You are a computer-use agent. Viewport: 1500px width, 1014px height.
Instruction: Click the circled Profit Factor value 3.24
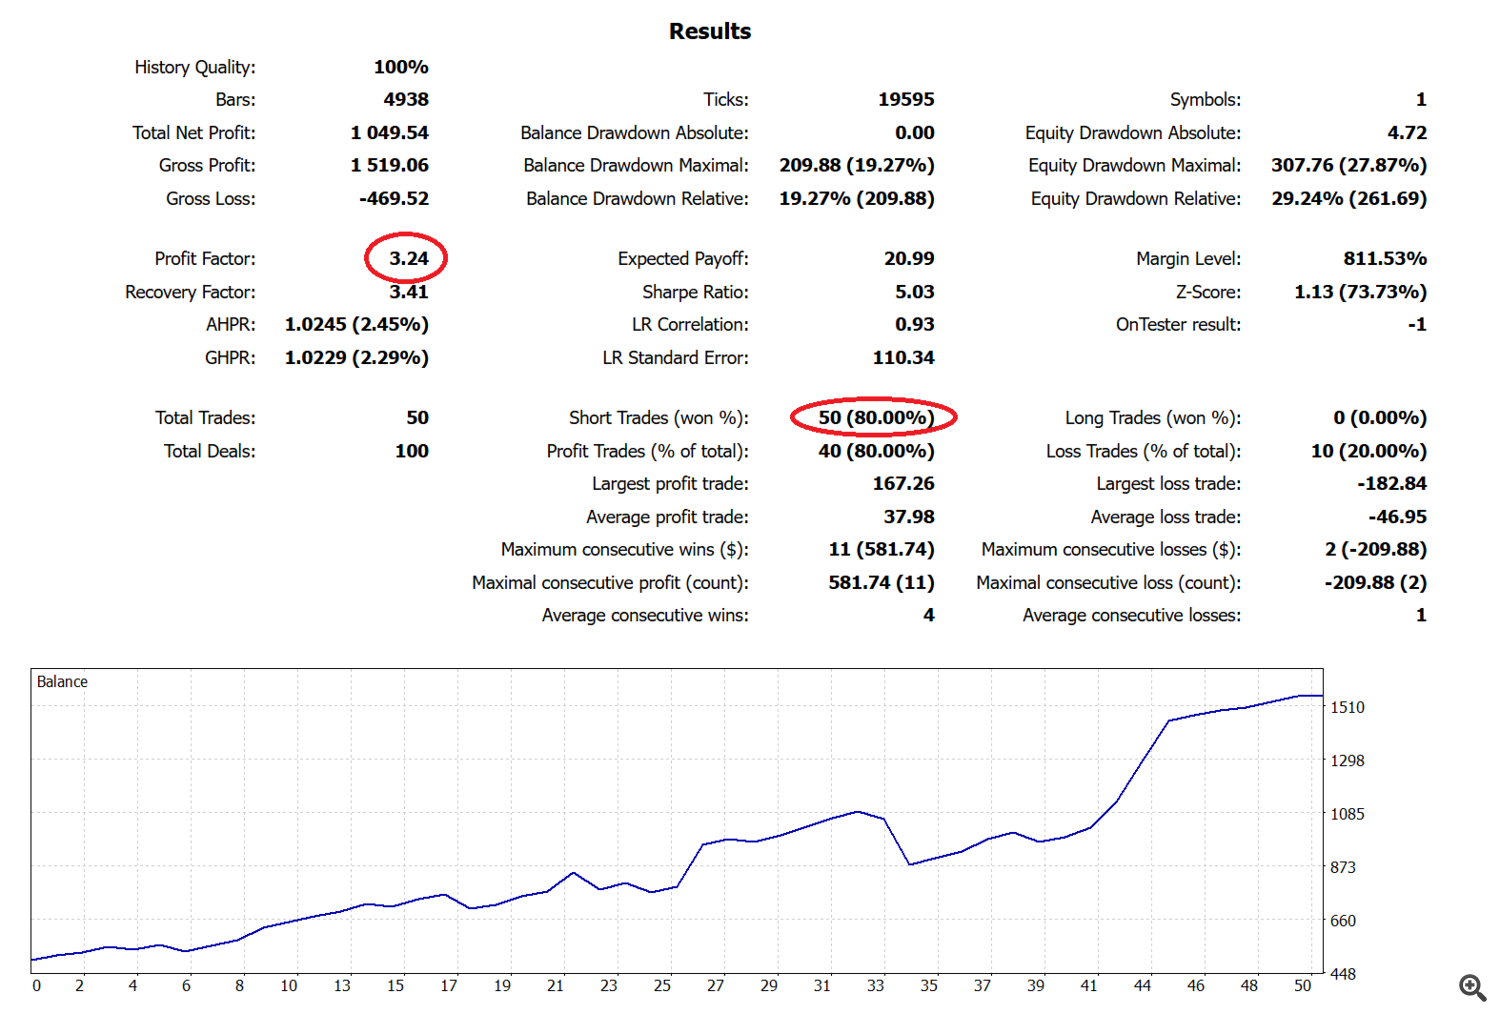click(x=408, y=259)
